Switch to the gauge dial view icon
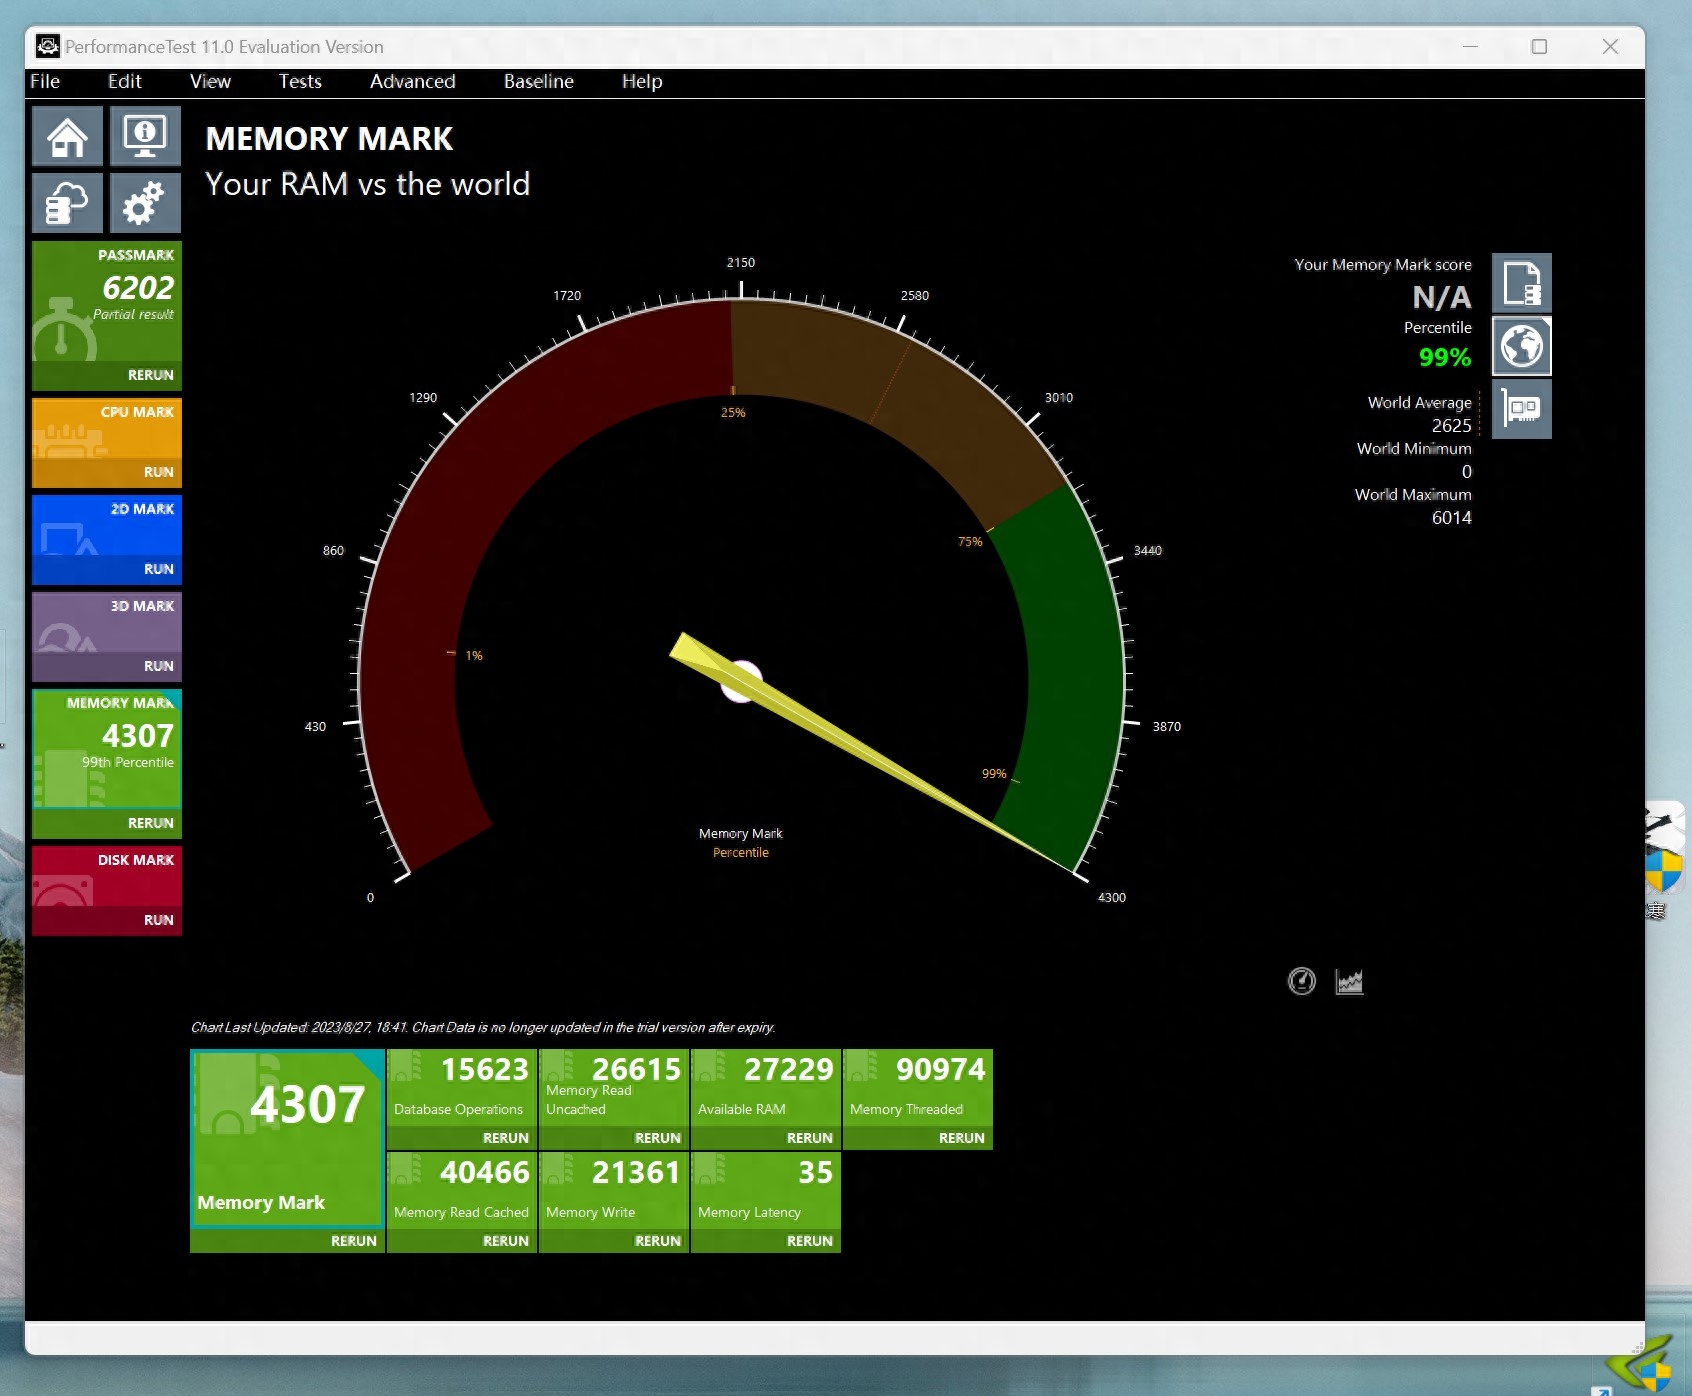 (x=1301, y=982)
